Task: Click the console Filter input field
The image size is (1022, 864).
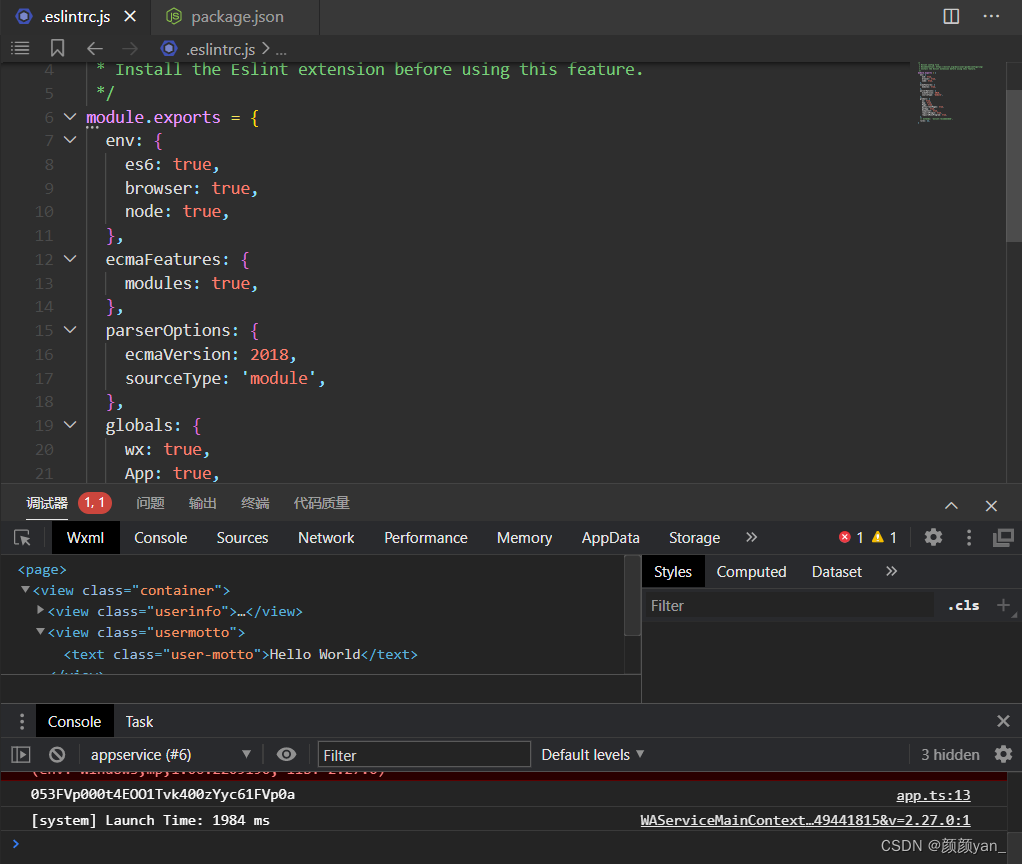Action: point(424,755)
